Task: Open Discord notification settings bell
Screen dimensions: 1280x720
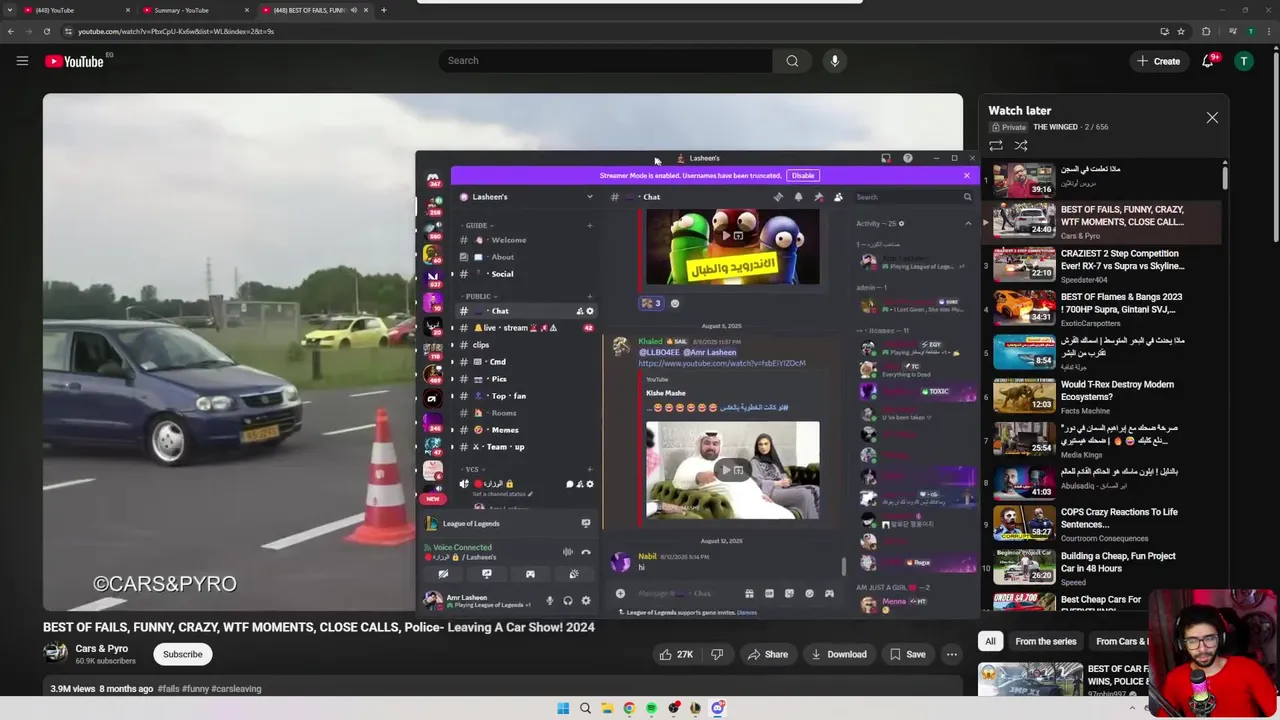Action: (x=798, y=197)
